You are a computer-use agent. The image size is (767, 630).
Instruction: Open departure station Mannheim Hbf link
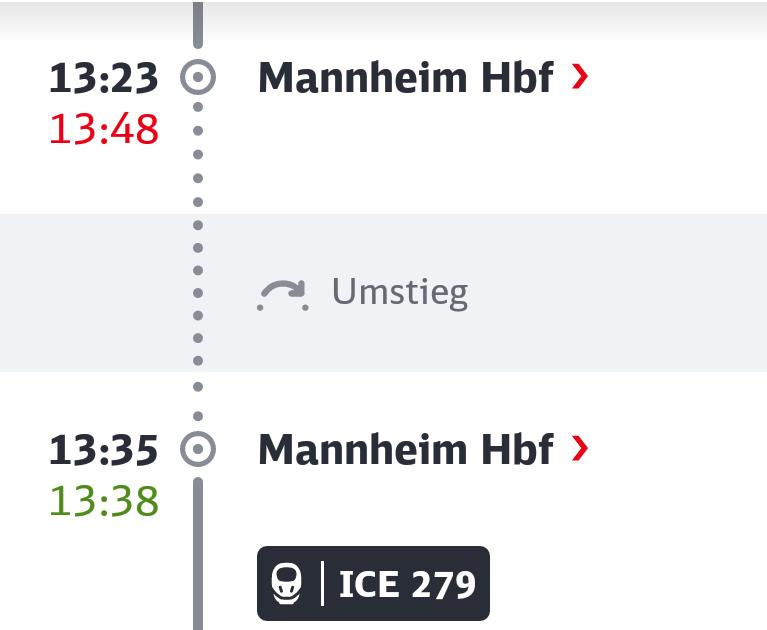406,449
